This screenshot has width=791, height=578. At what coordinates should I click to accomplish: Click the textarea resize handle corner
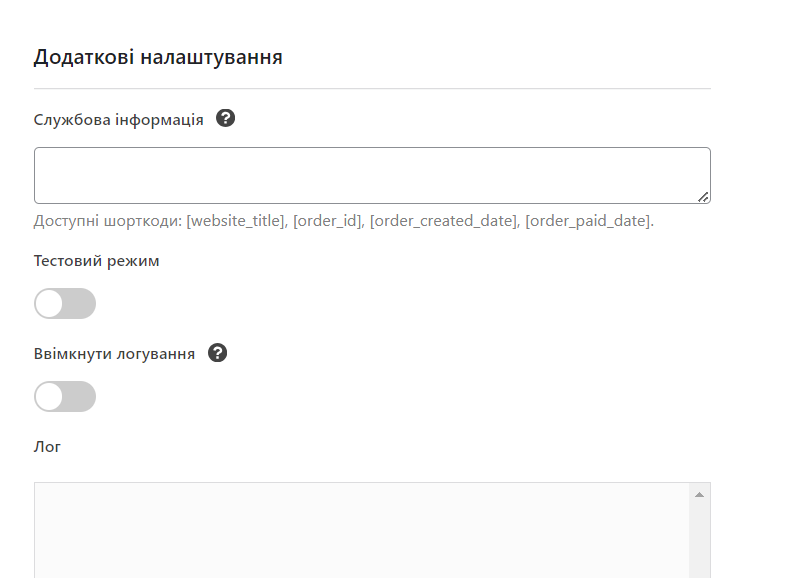click(x=703, y=197)
